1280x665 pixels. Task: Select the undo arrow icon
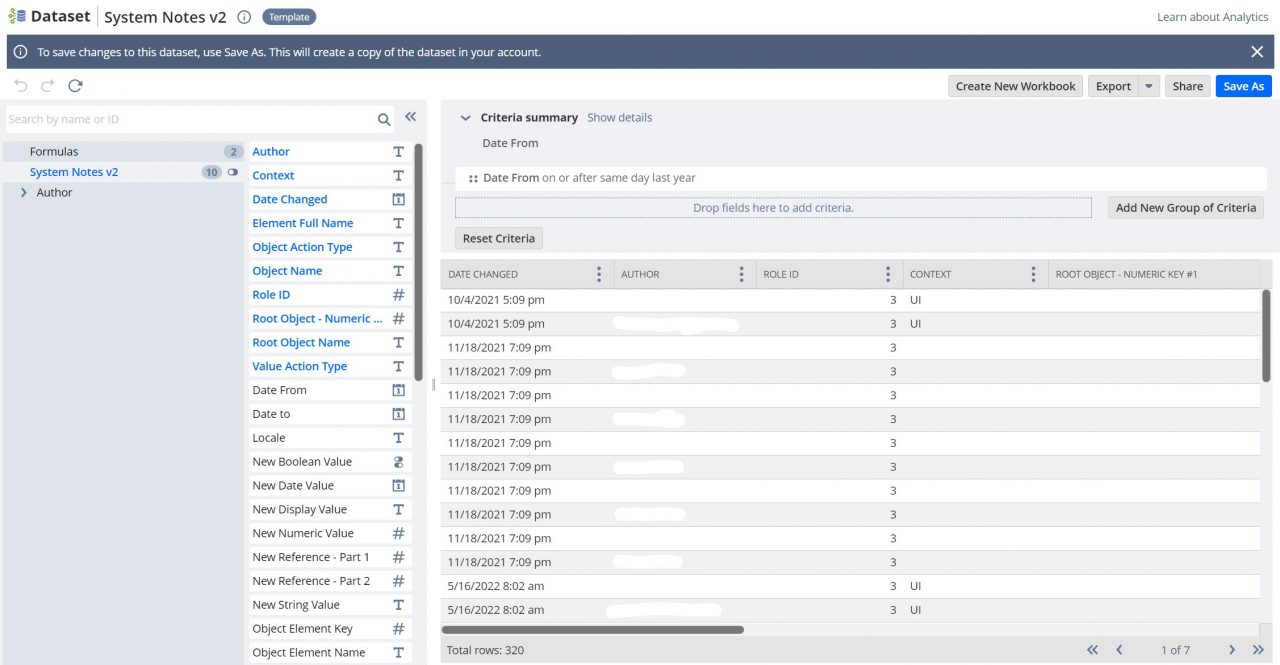[21, 86]
